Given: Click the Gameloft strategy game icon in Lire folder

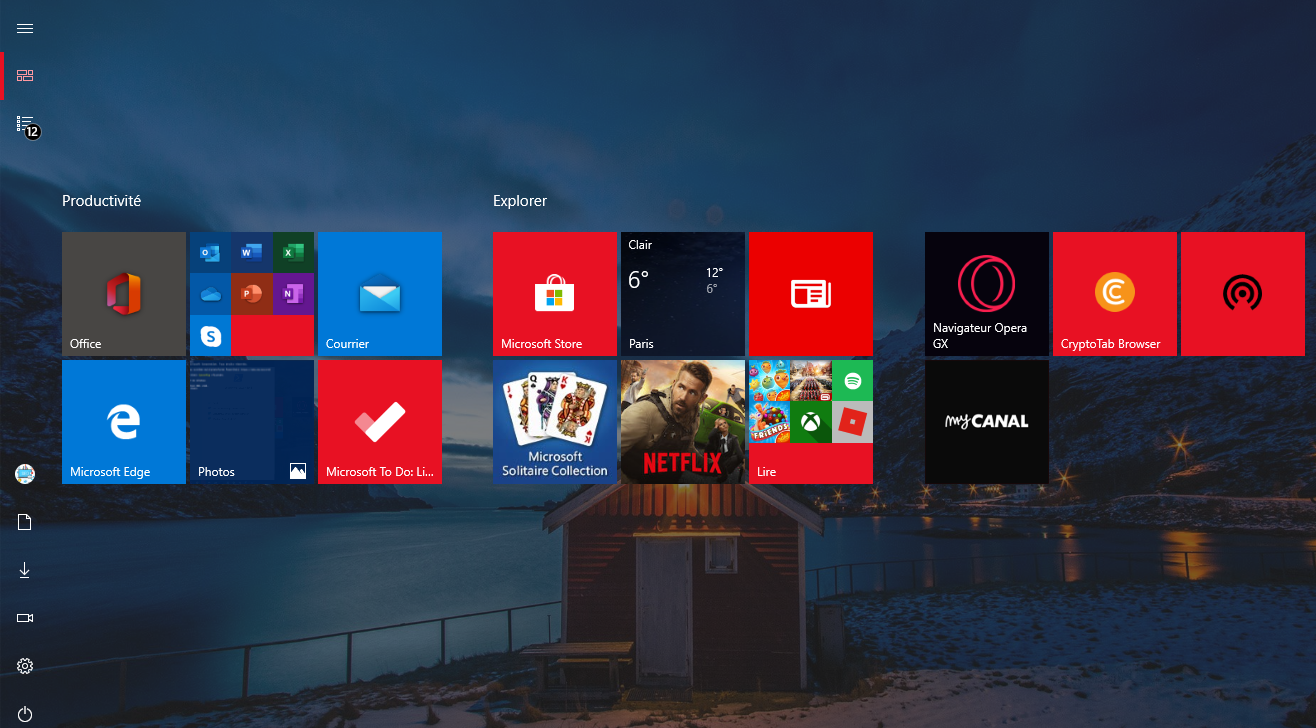Looking at the screenshot, I should [x=811, y=381].
